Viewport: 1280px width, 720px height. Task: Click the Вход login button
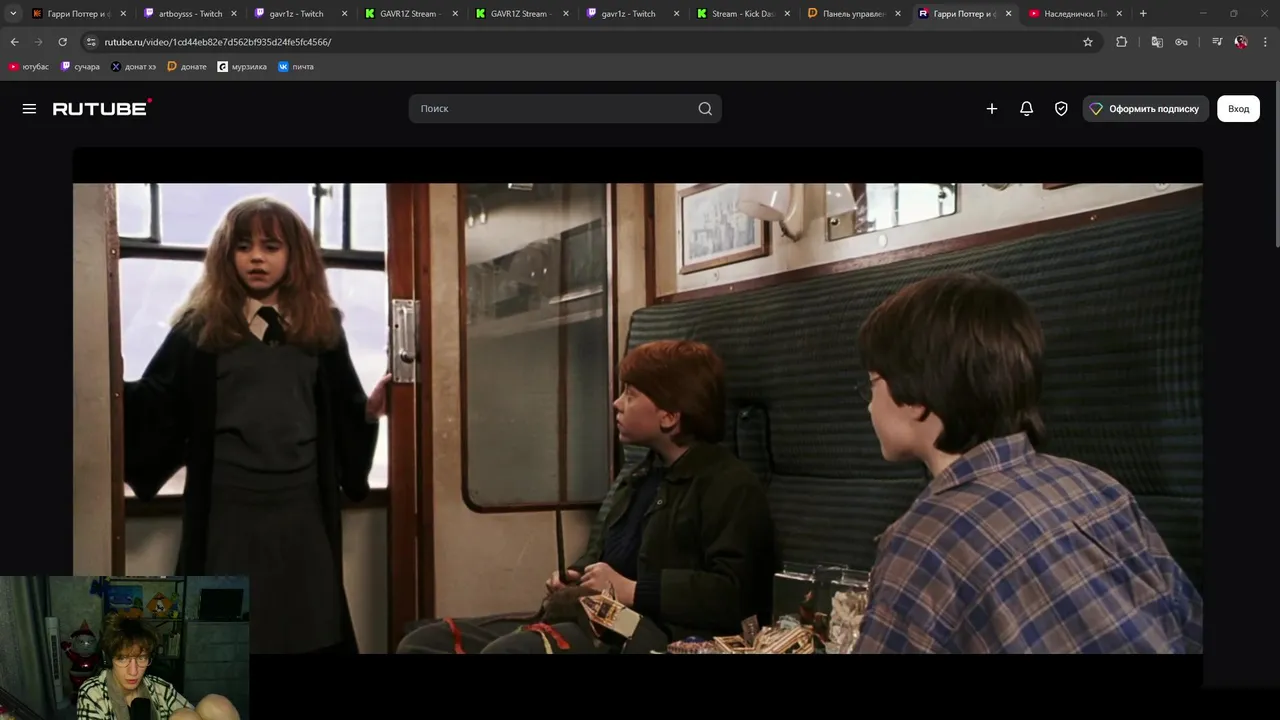pyautogui.click(x=1238, y=109)
